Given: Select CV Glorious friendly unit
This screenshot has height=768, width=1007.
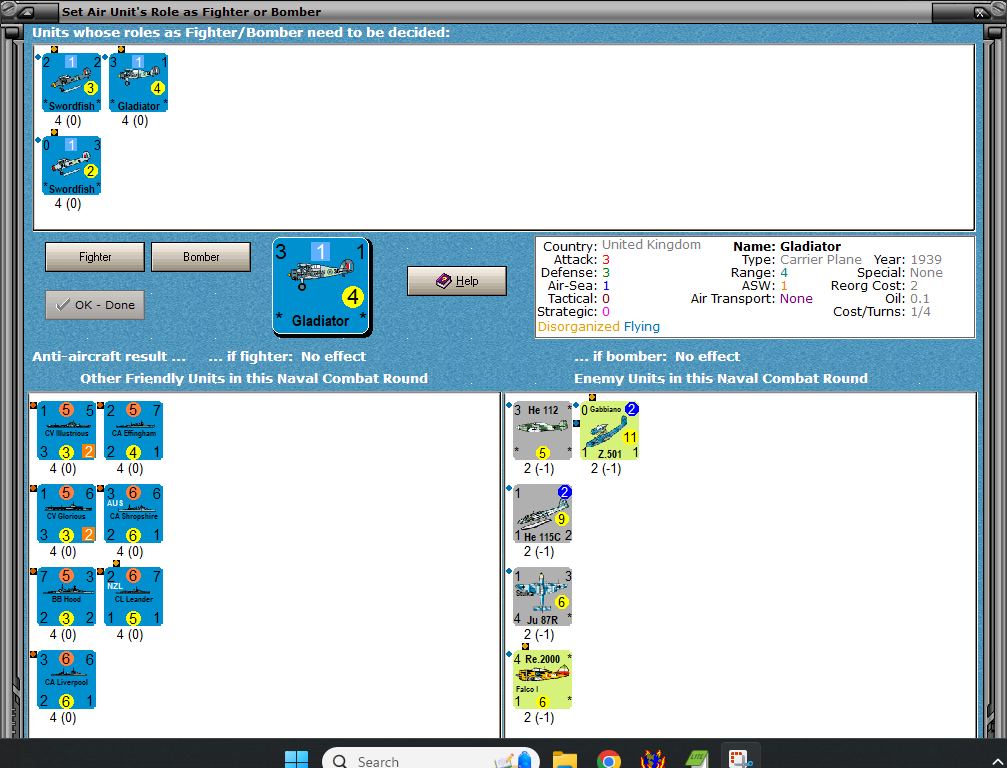Looking at the screenshot, I should click(x=66, y=514).
